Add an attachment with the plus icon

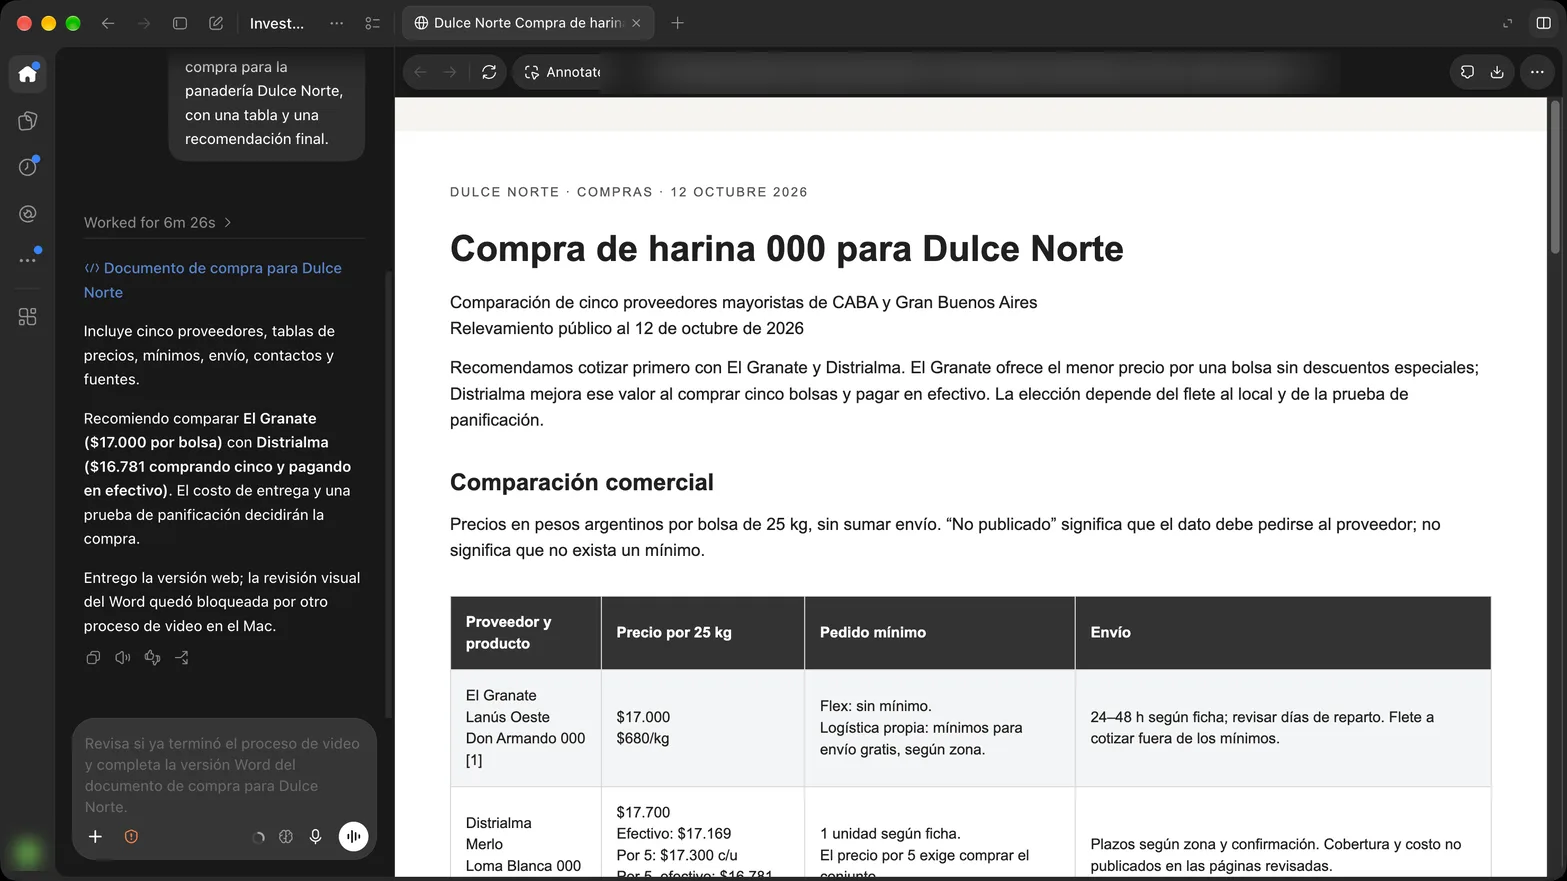pos(95,837)
